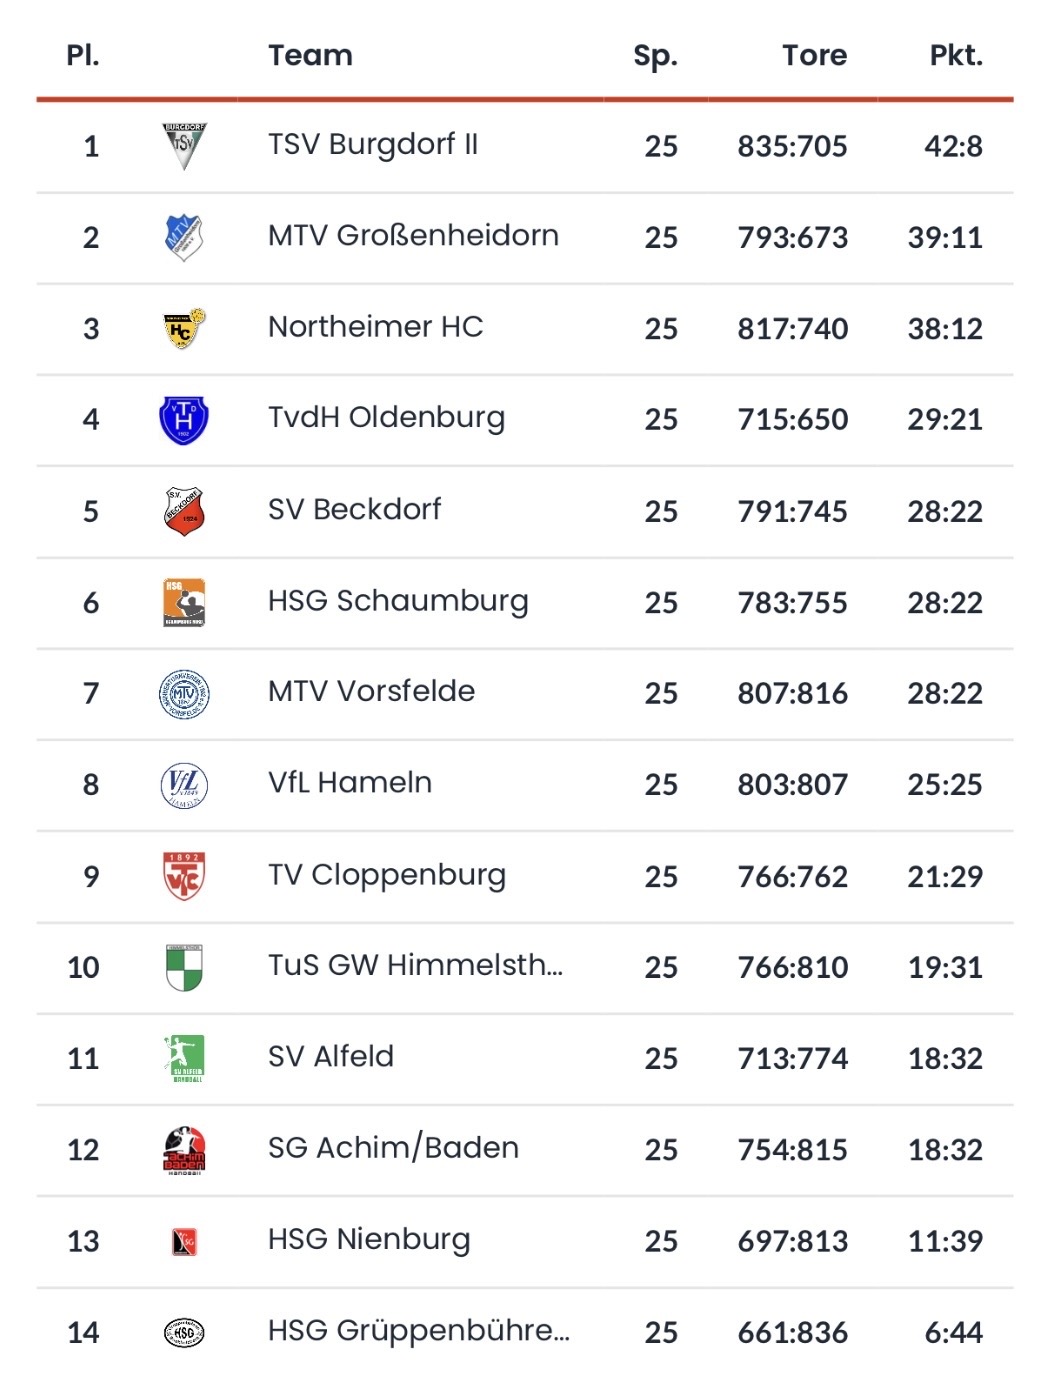Click the MTV Großenheidorn club crest

184,237
